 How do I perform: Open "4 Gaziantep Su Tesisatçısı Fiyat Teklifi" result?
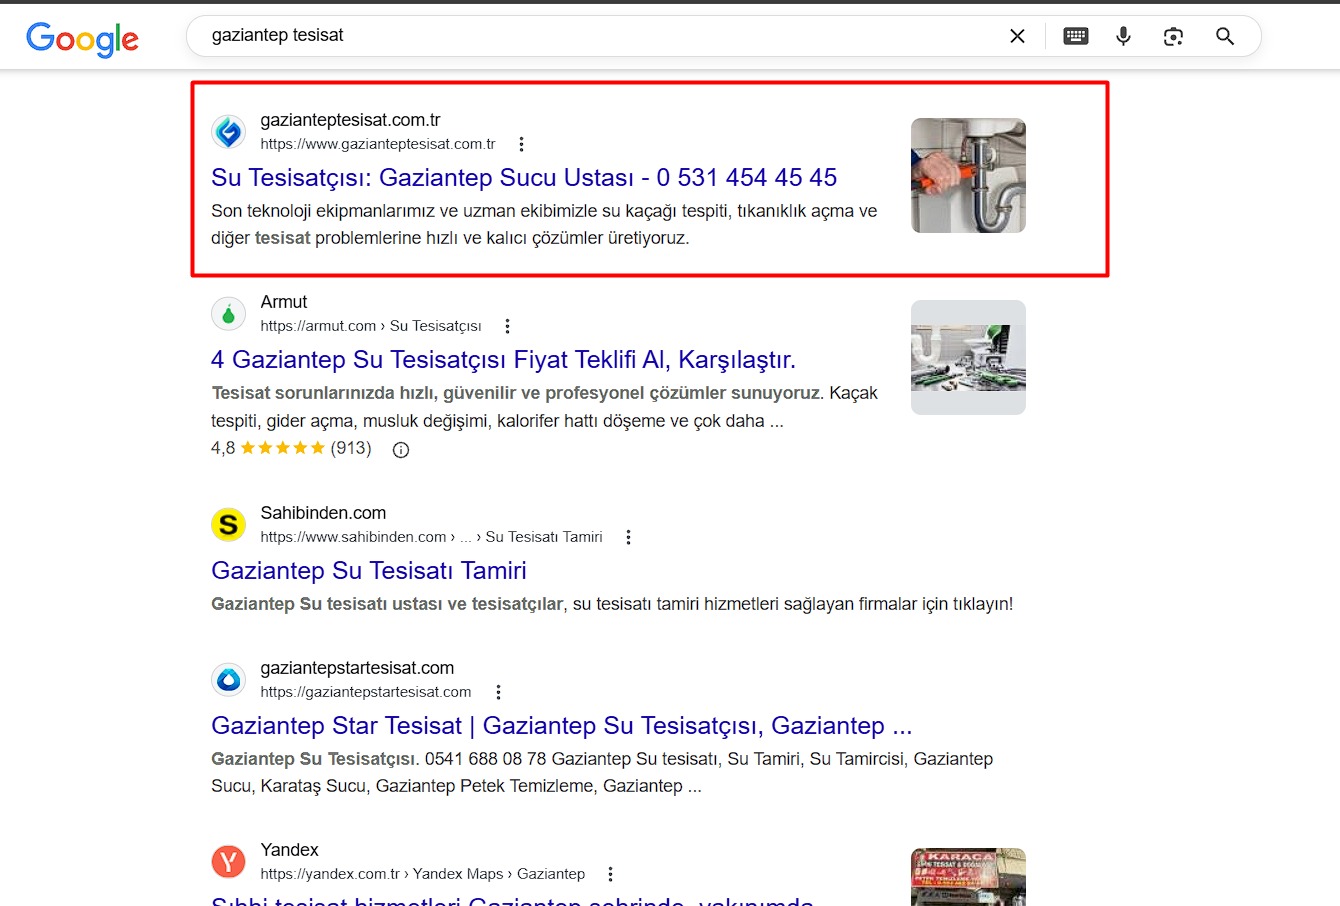pyautogui.click(x=503, y=360)
